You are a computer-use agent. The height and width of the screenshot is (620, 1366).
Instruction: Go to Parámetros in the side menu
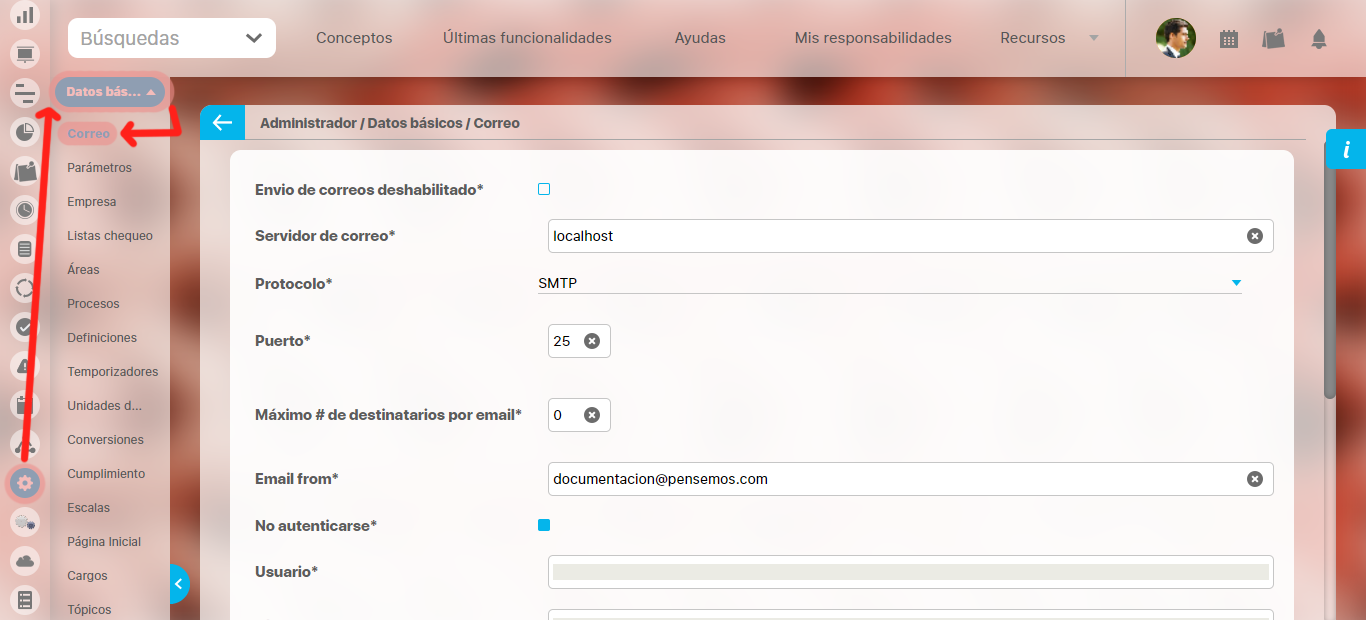pos(99,168)
